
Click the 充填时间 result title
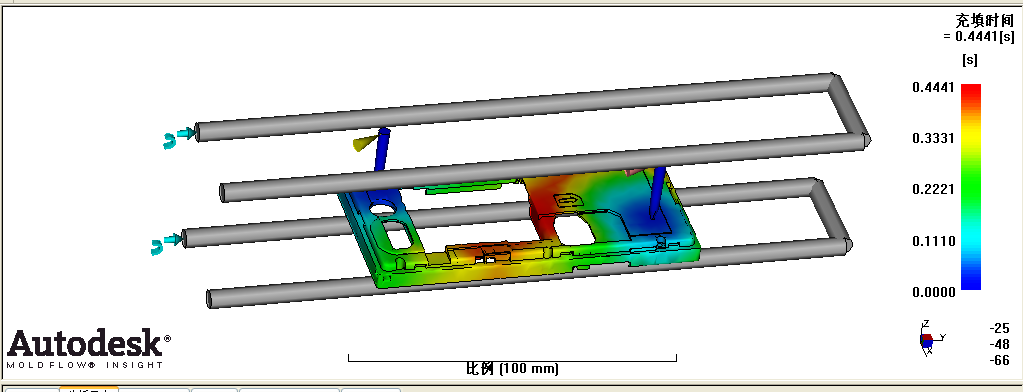click(986, 21)
